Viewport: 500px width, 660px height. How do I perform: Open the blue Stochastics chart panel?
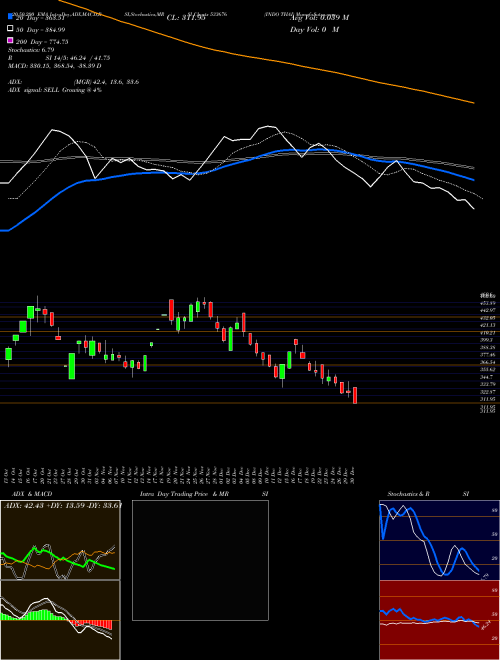tap(440, 540)
